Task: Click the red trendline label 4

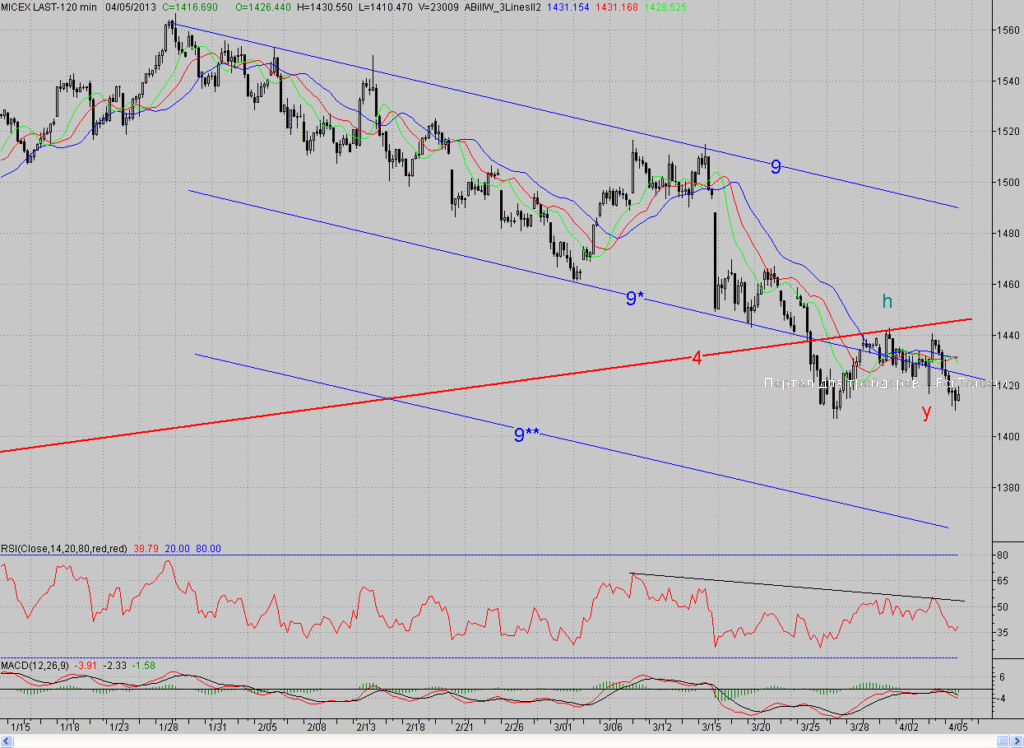Action: click(697, 358)
